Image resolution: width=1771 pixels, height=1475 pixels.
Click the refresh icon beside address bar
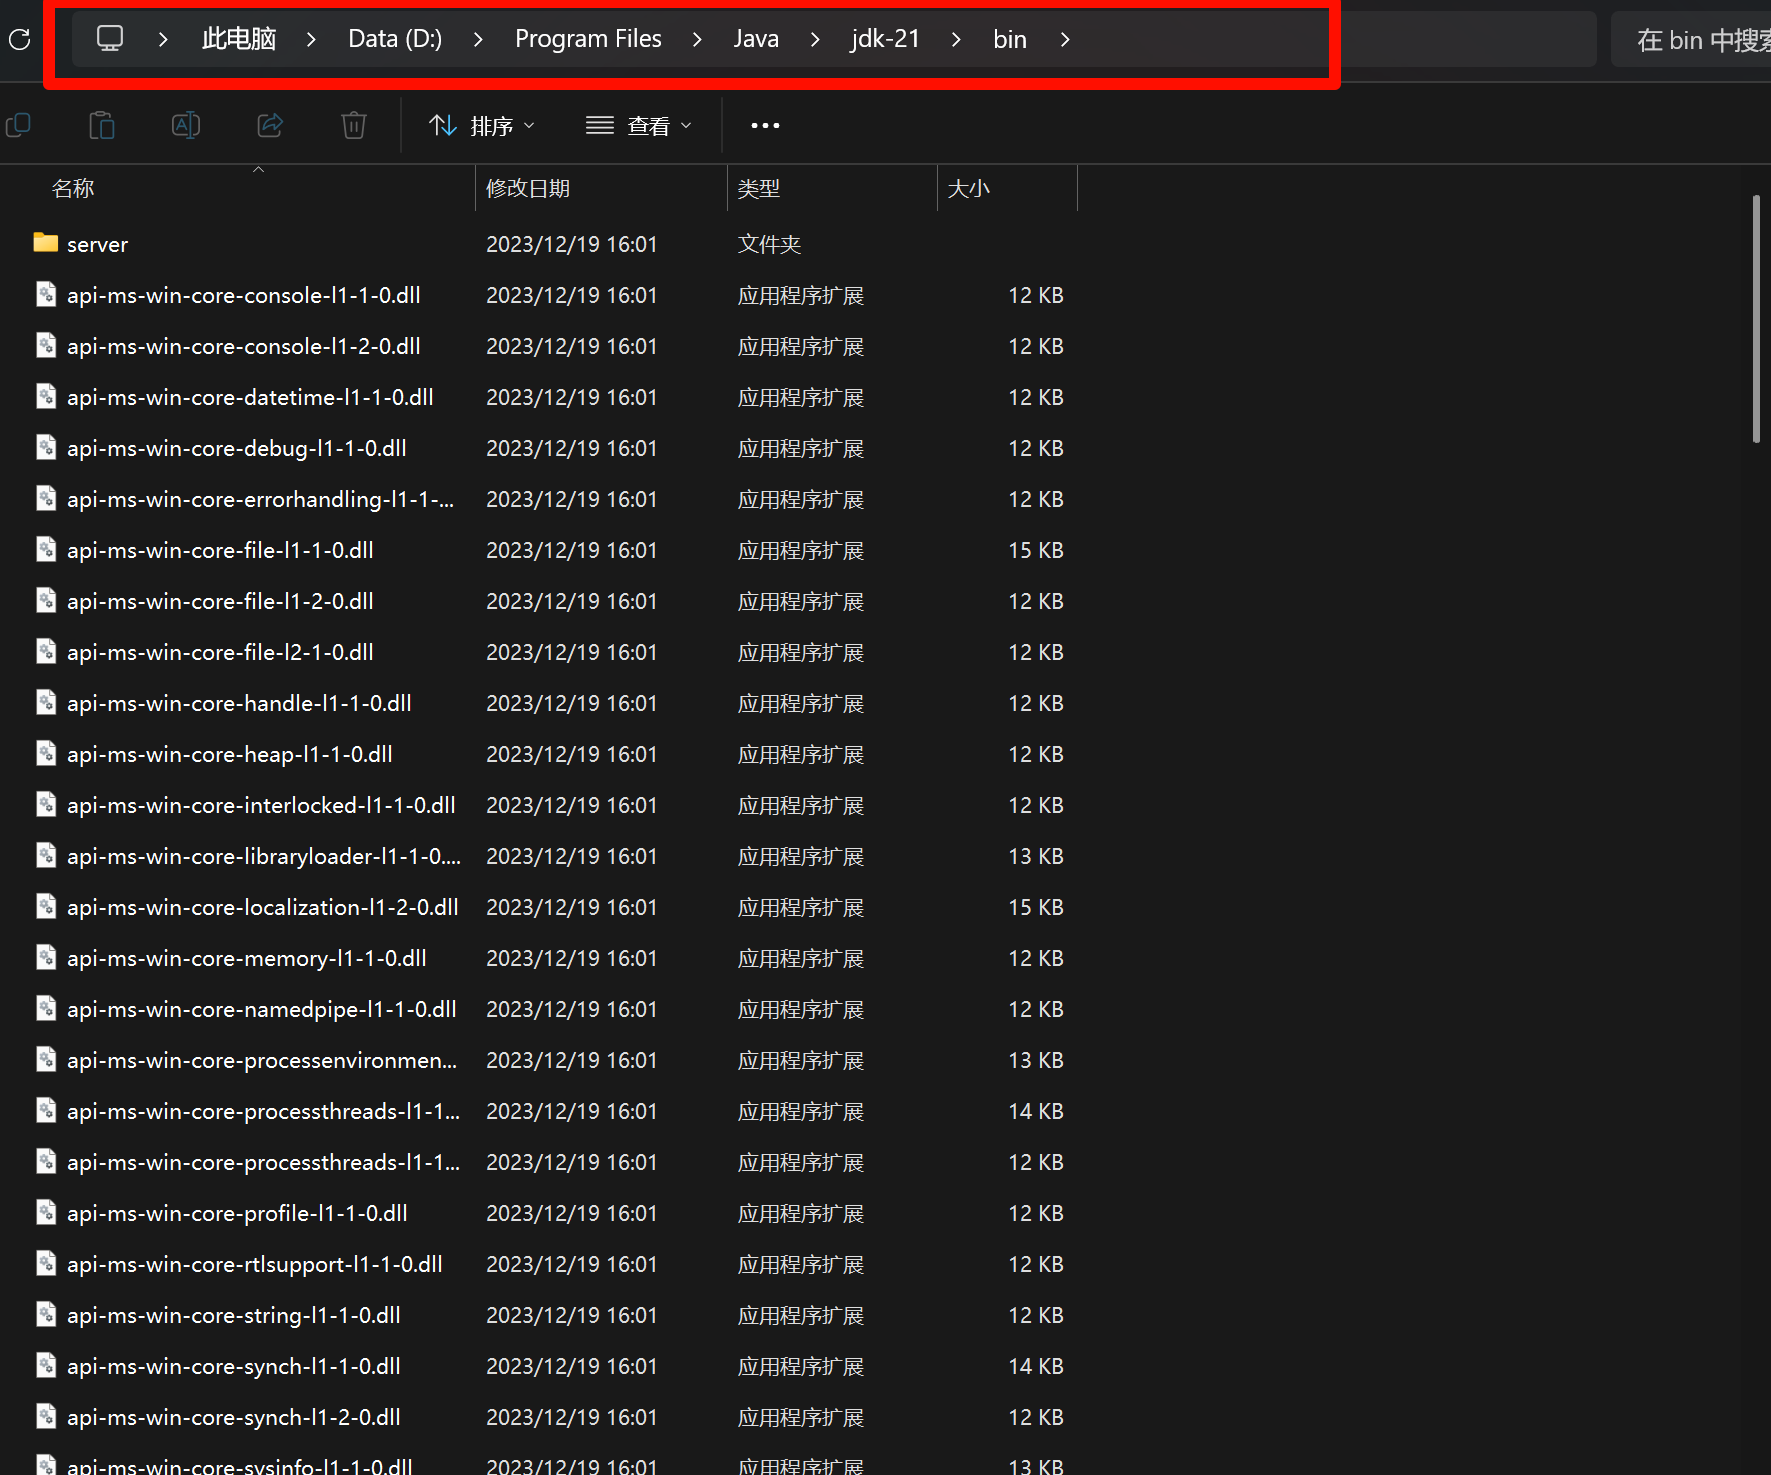19,40
